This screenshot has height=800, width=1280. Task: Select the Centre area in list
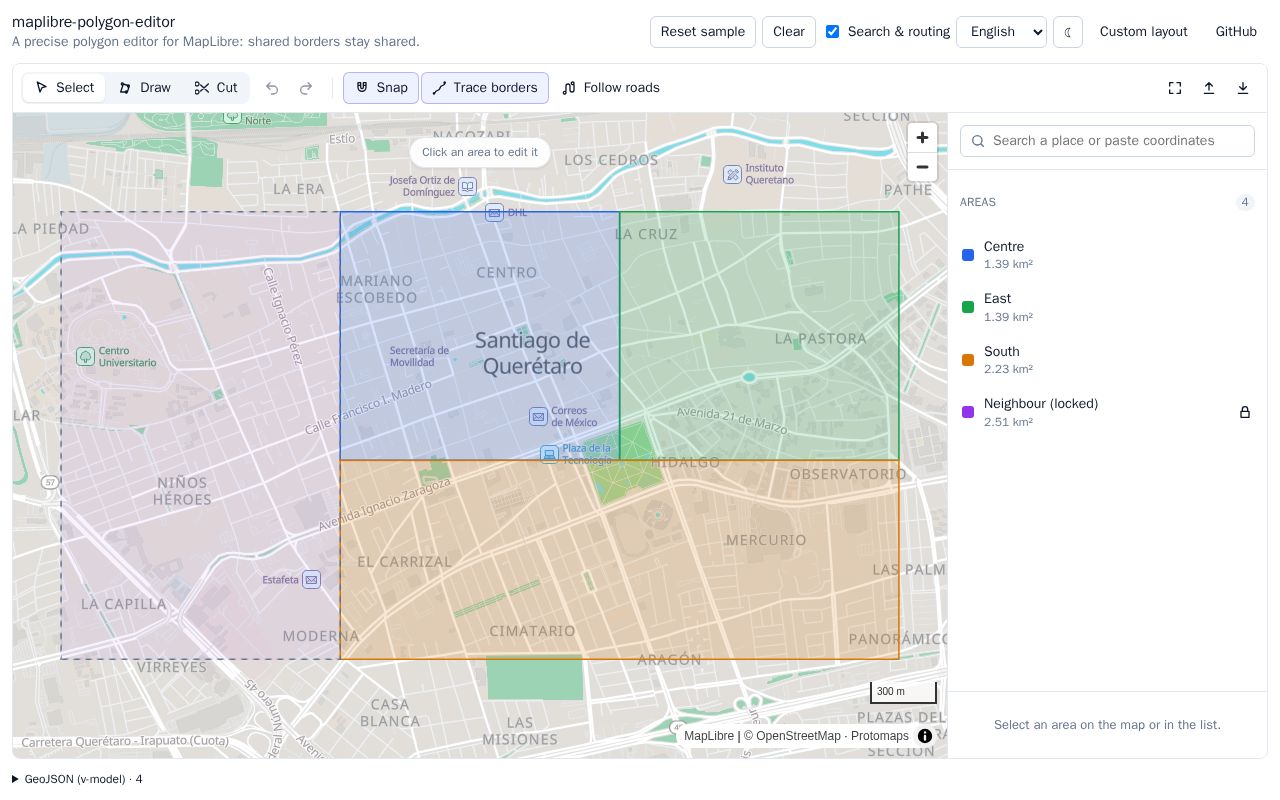coord(1107,255)
